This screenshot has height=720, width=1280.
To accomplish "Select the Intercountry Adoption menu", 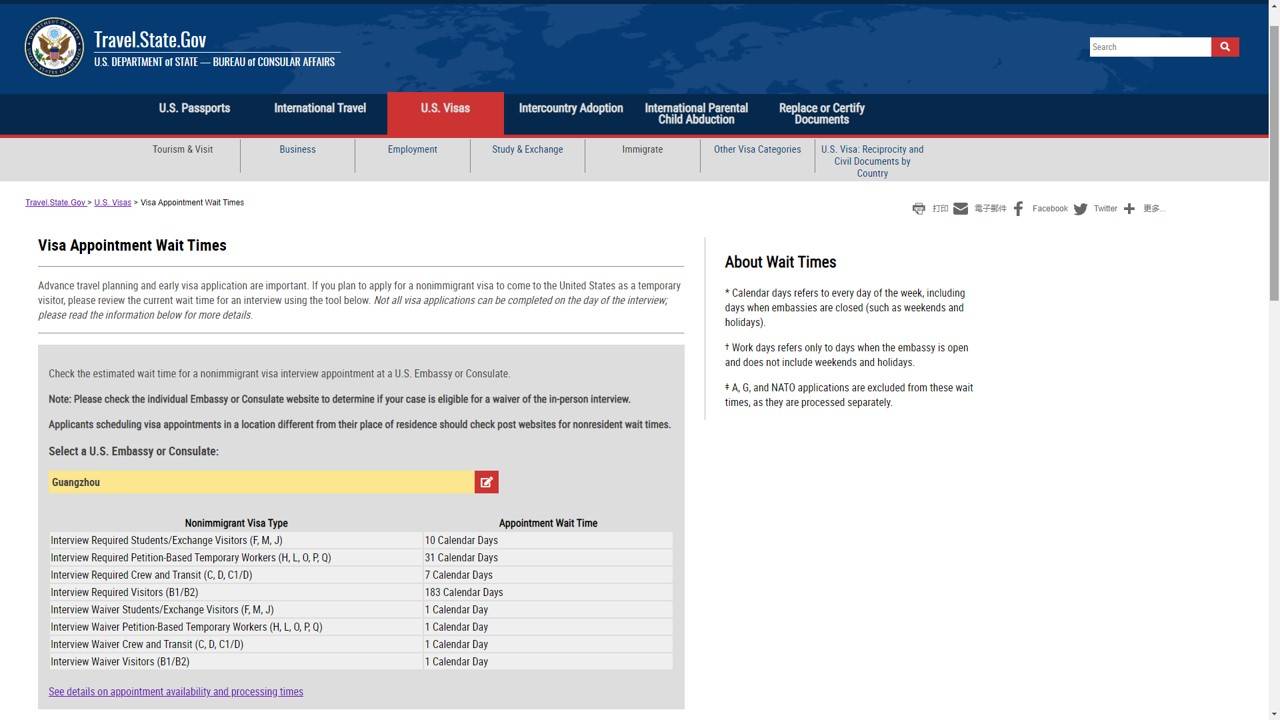I will pyautogui.click(x=570, y=108).
